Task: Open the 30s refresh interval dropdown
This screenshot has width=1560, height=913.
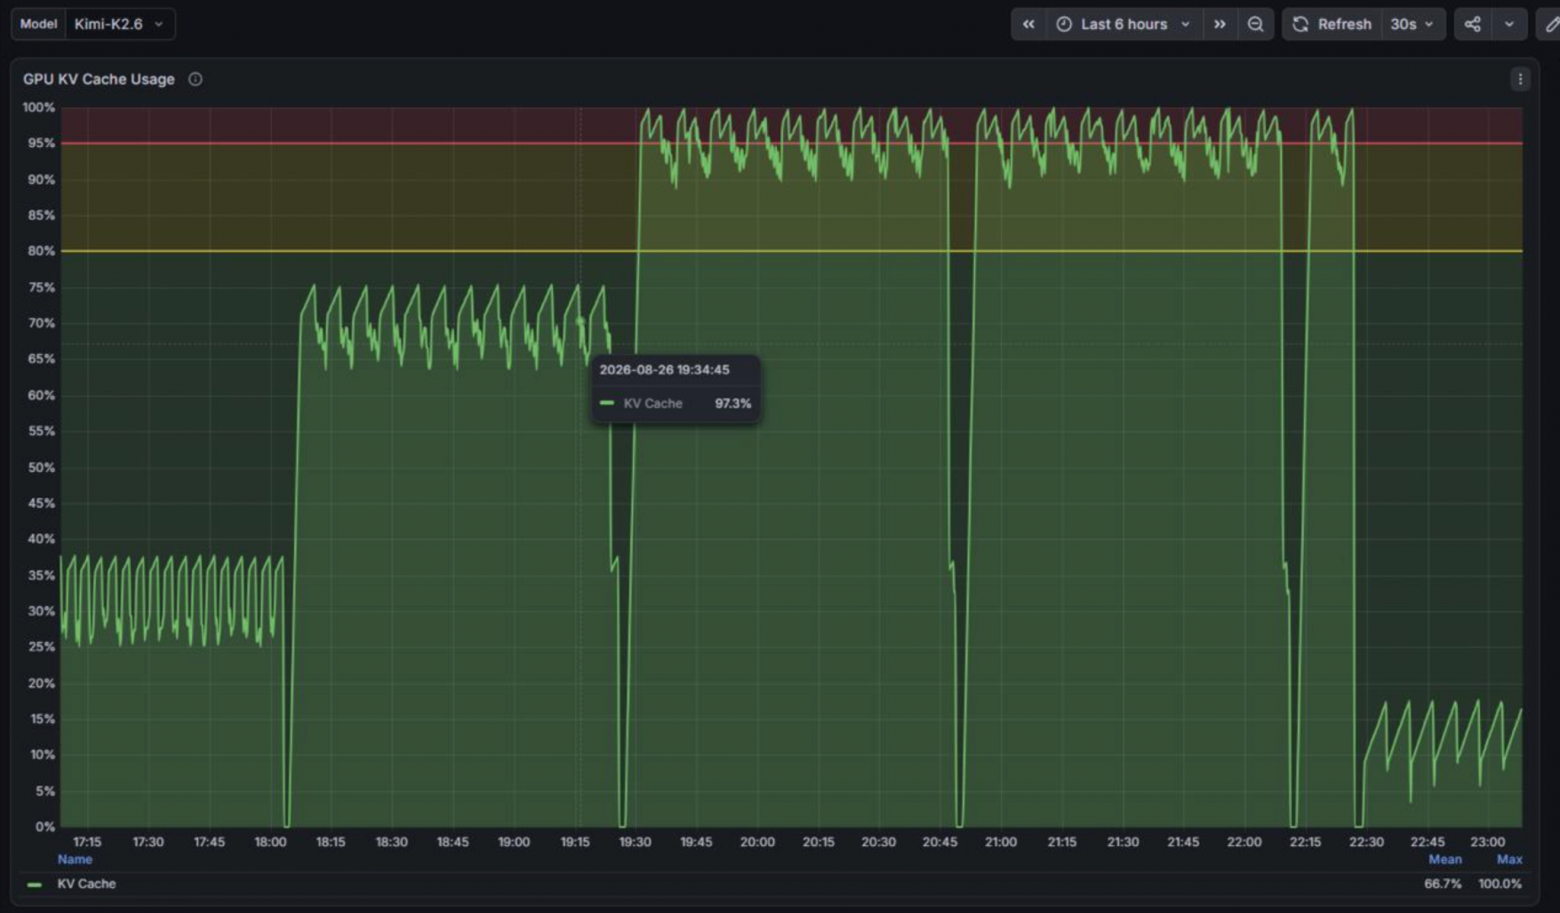Action: pos(1412,24)
